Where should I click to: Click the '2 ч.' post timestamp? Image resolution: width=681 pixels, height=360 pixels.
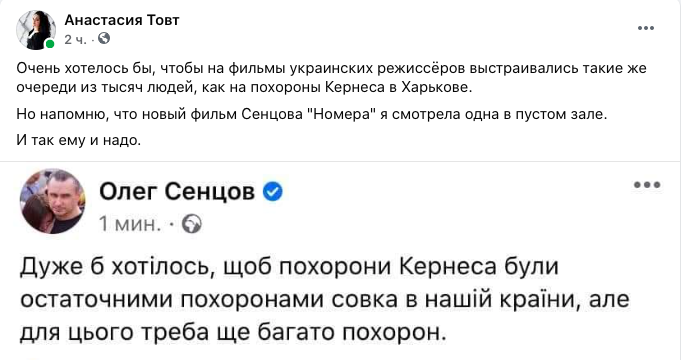tap(76, 40)
